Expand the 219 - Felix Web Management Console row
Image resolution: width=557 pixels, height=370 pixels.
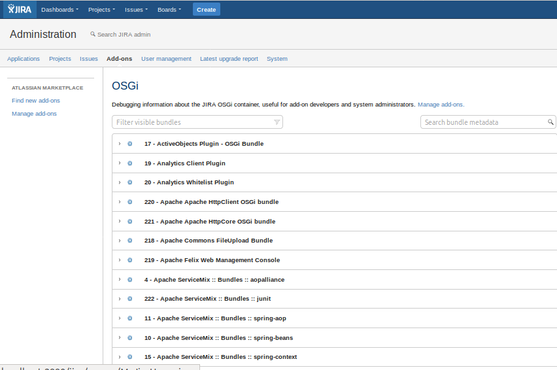(120, 260)
